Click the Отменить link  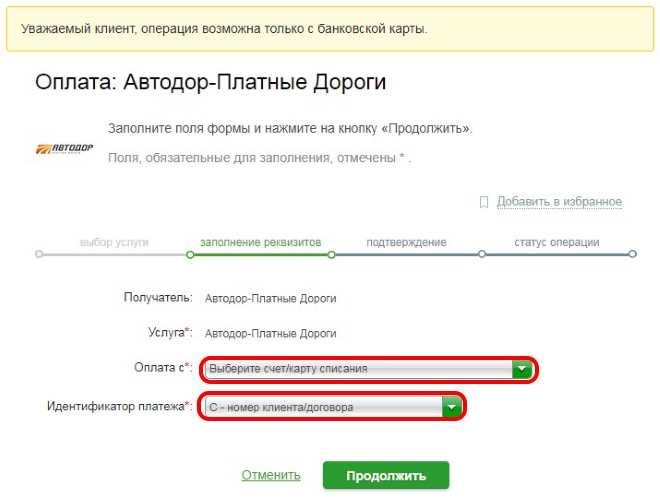pos(271,475)
